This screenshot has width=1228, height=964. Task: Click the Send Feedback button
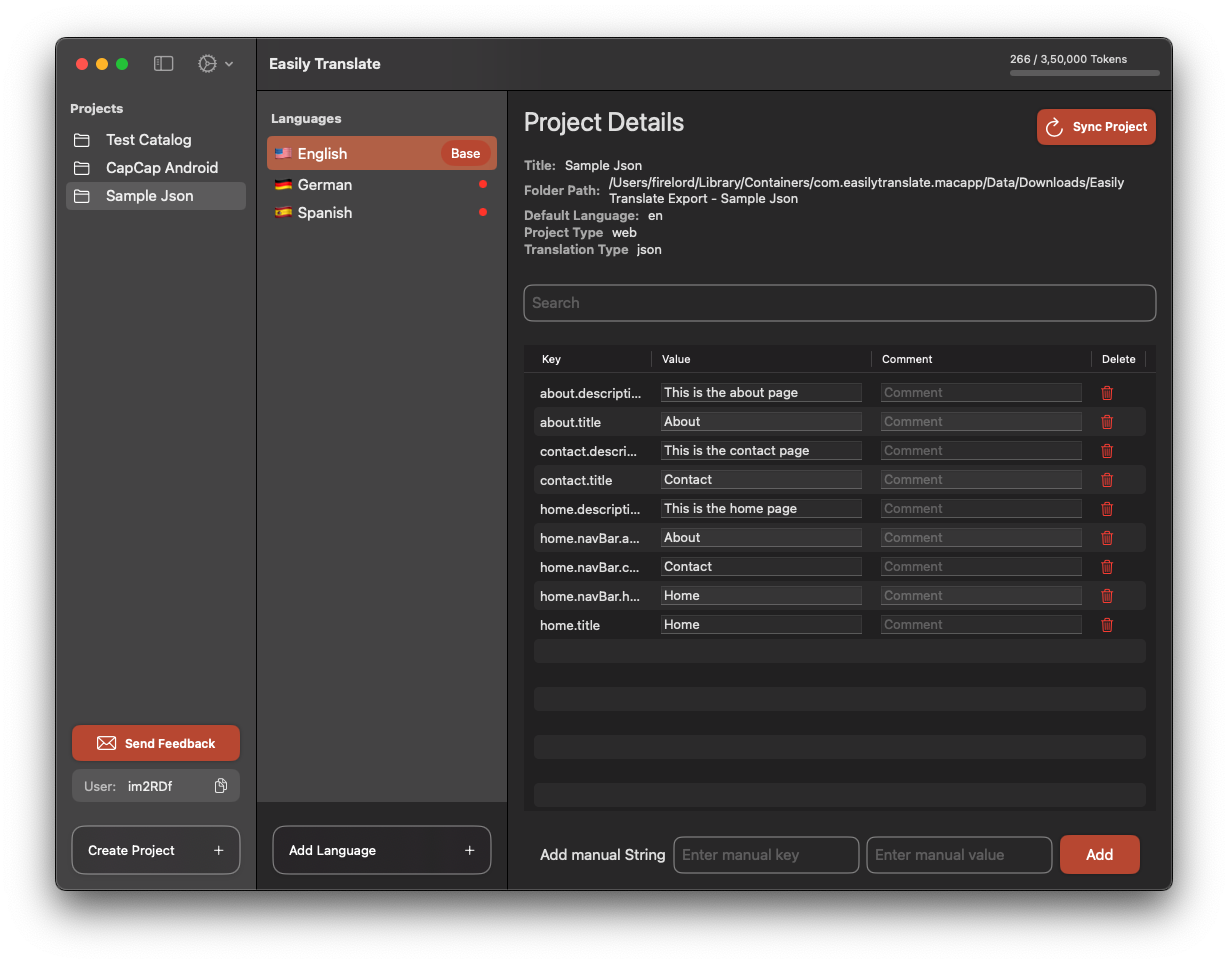click(156, 743)
